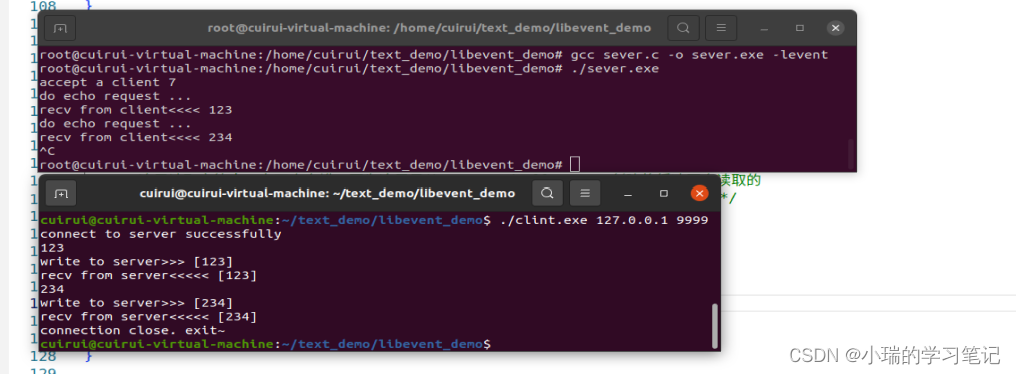Click the cursor at root terminal's last prompt
1016x374 pixels.
[x=575, y=165]
